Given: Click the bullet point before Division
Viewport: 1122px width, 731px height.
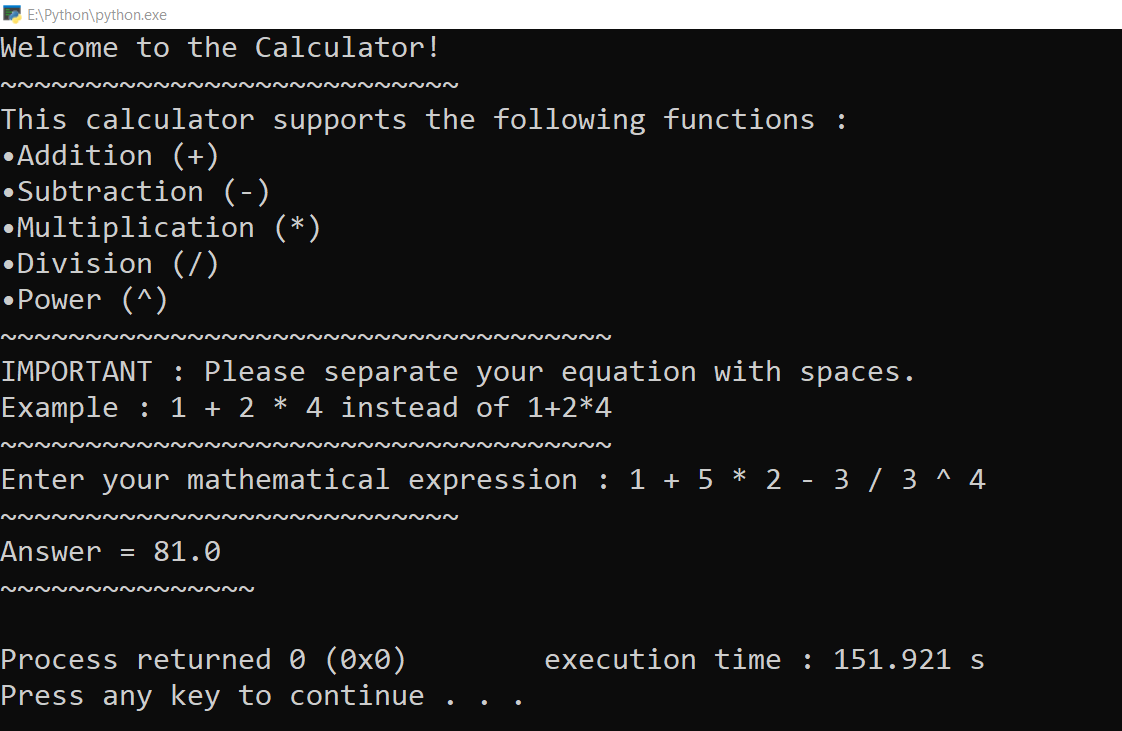Looking at the screenshot, I should (x=8, y=263).
